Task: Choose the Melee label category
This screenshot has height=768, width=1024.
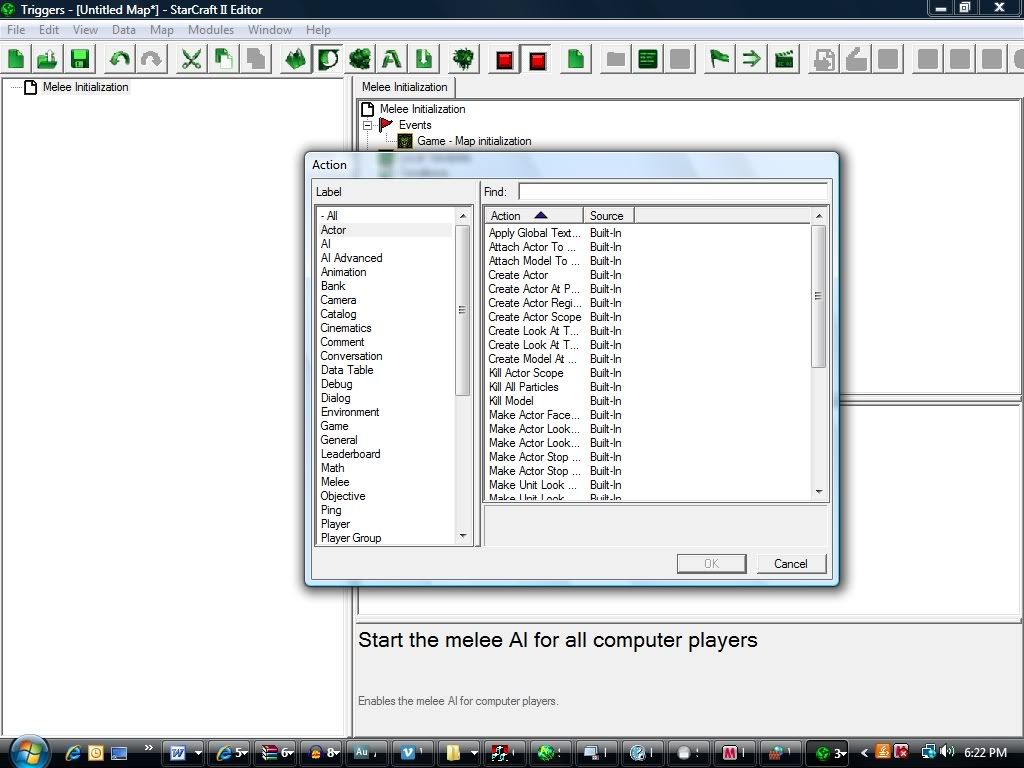Action: tap(335, 482)
